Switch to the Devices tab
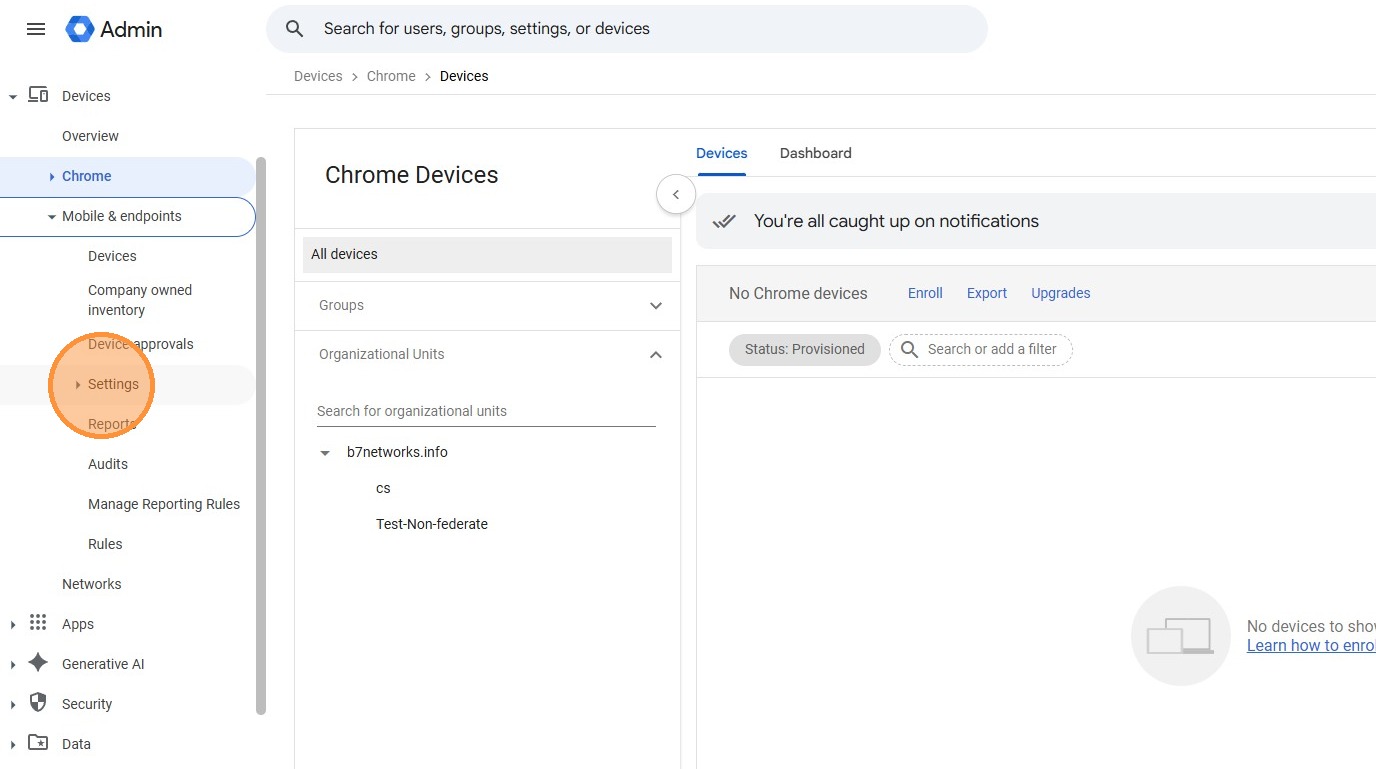Image resolution: width=1376 pixels, height=769 pixels. [x=721, y=153]
